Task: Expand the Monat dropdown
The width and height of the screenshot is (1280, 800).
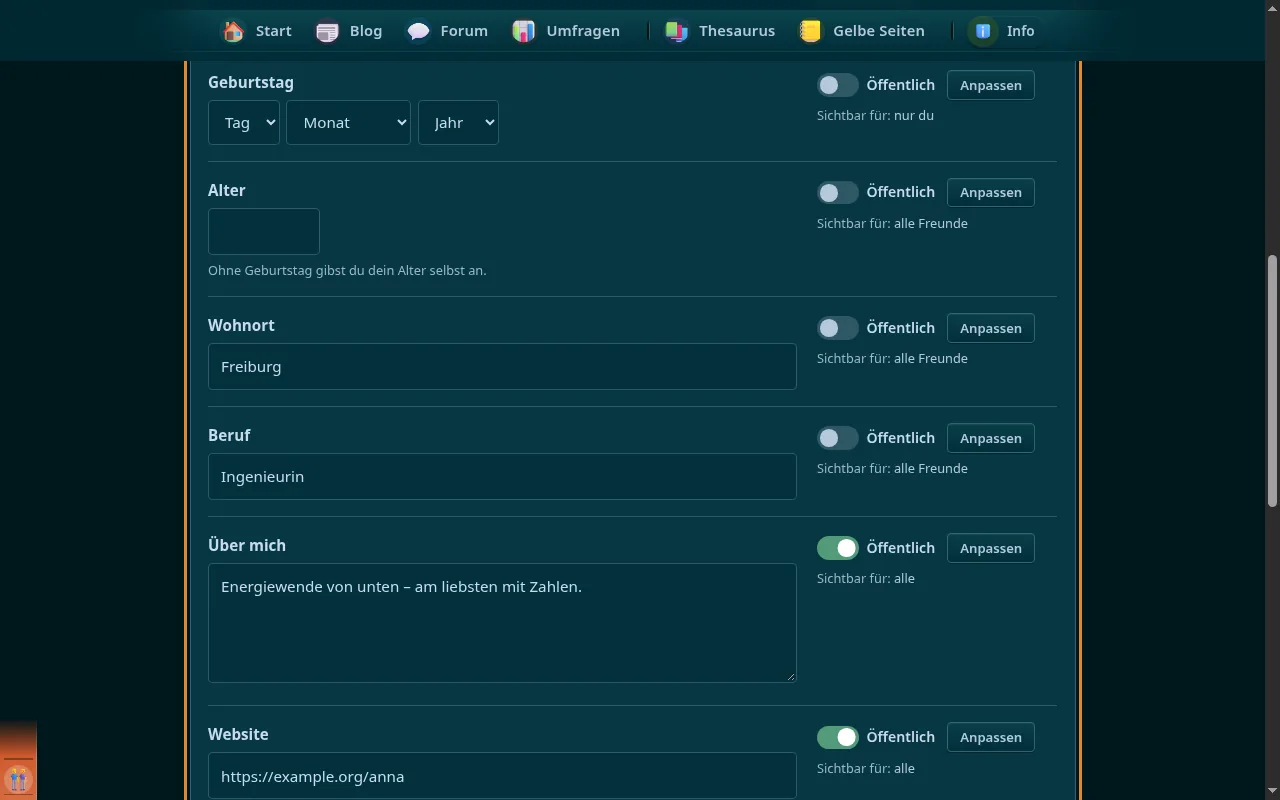Action: [348, 122]
